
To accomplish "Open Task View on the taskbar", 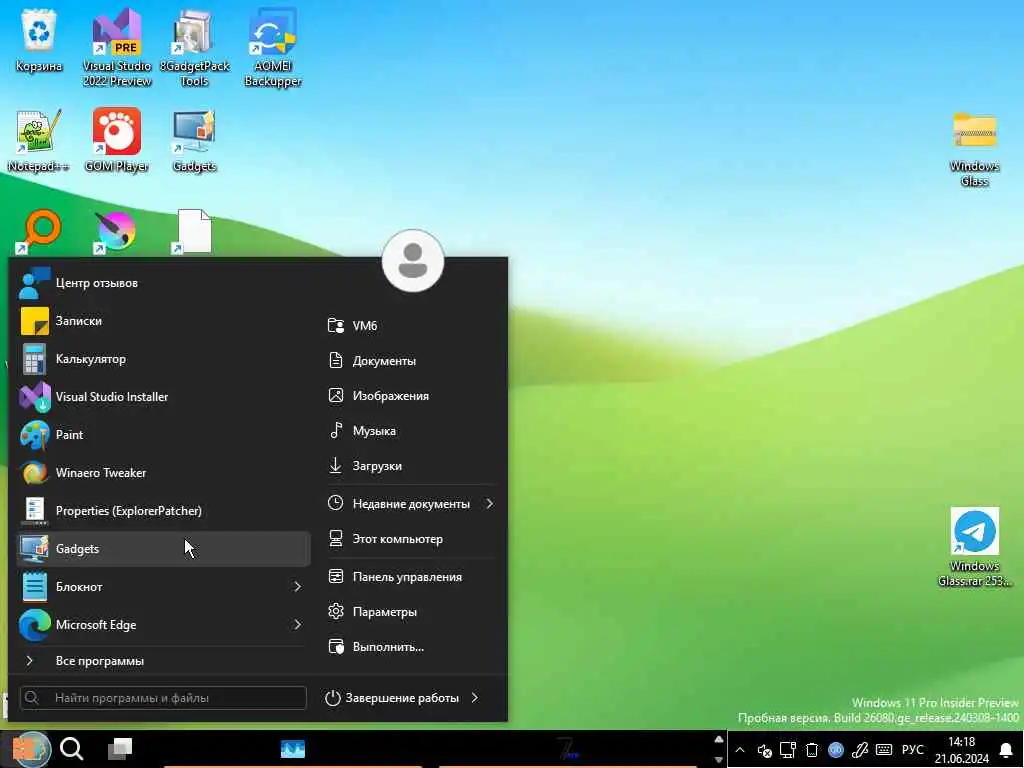I will pyautogui.click(x=120, y=749).
